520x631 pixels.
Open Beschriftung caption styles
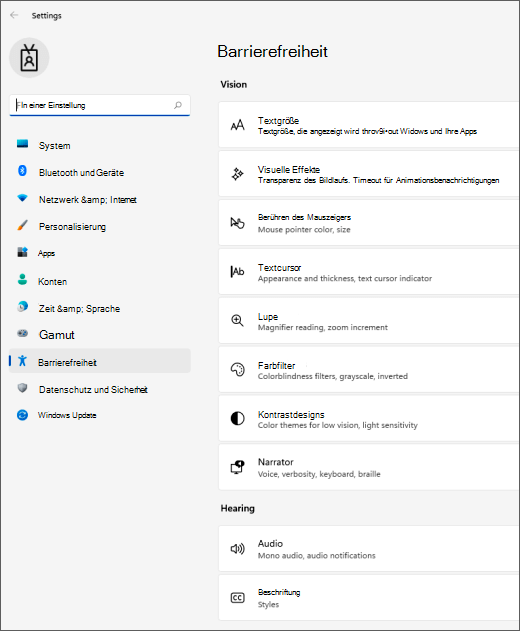[x=369, y=598]
